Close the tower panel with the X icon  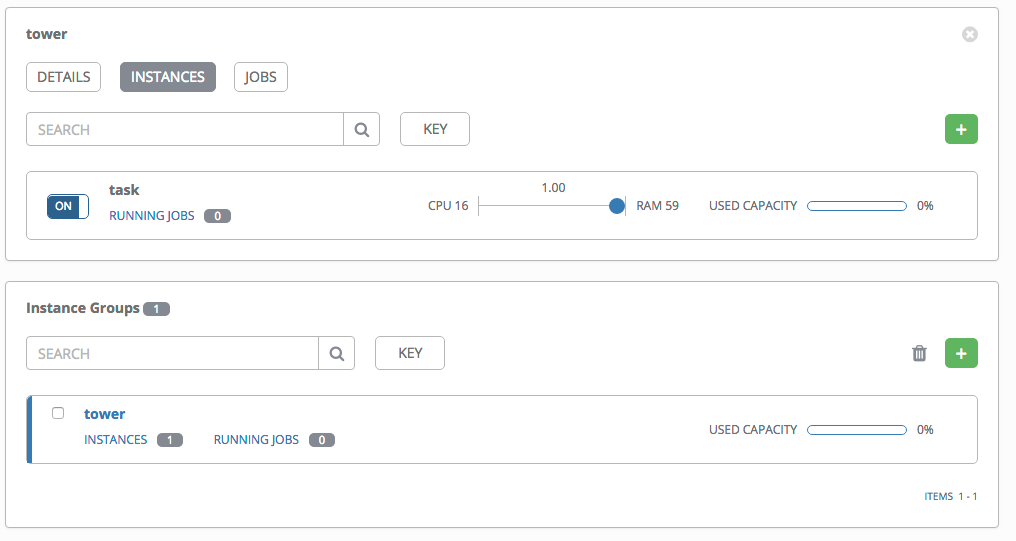[969, 34]
